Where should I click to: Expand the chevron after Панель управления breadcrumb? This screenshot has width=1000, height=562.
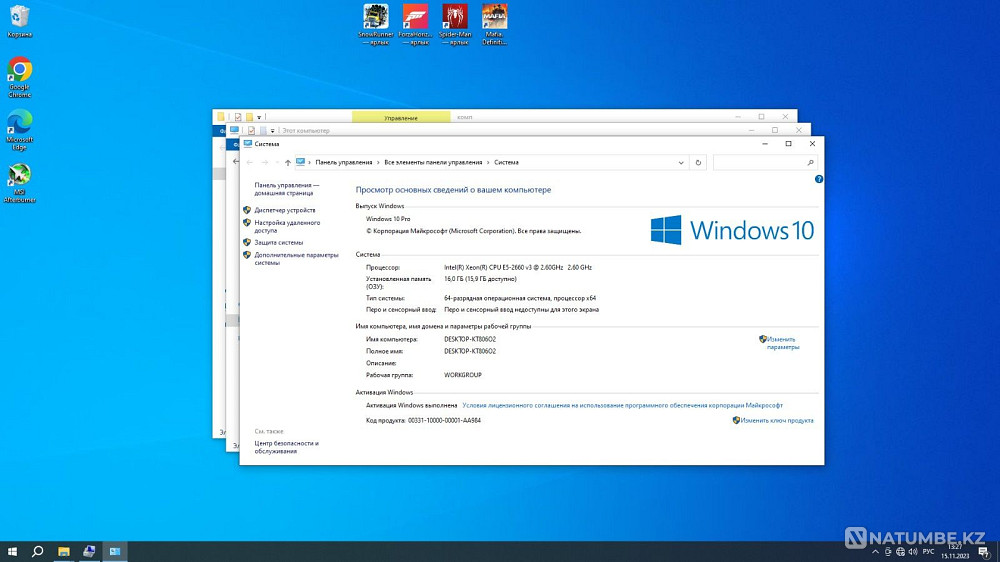coord(378,163)
